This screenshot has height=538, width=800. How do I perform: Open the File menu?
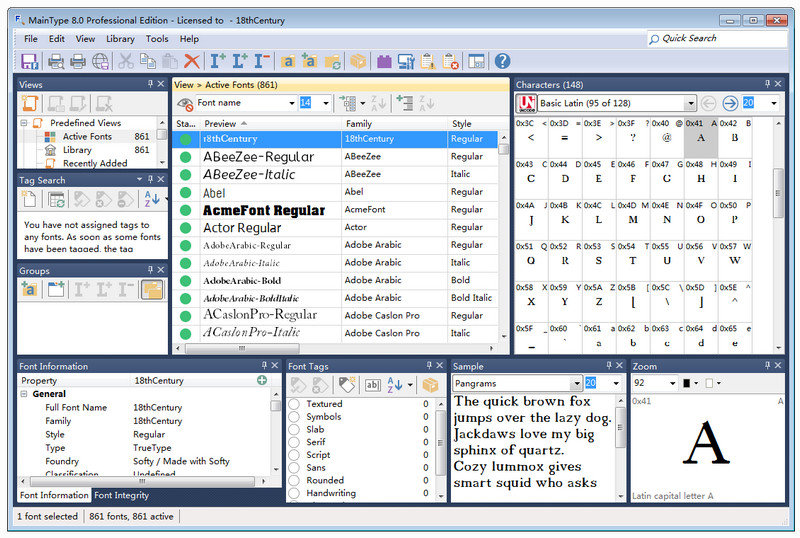[31, 39]
